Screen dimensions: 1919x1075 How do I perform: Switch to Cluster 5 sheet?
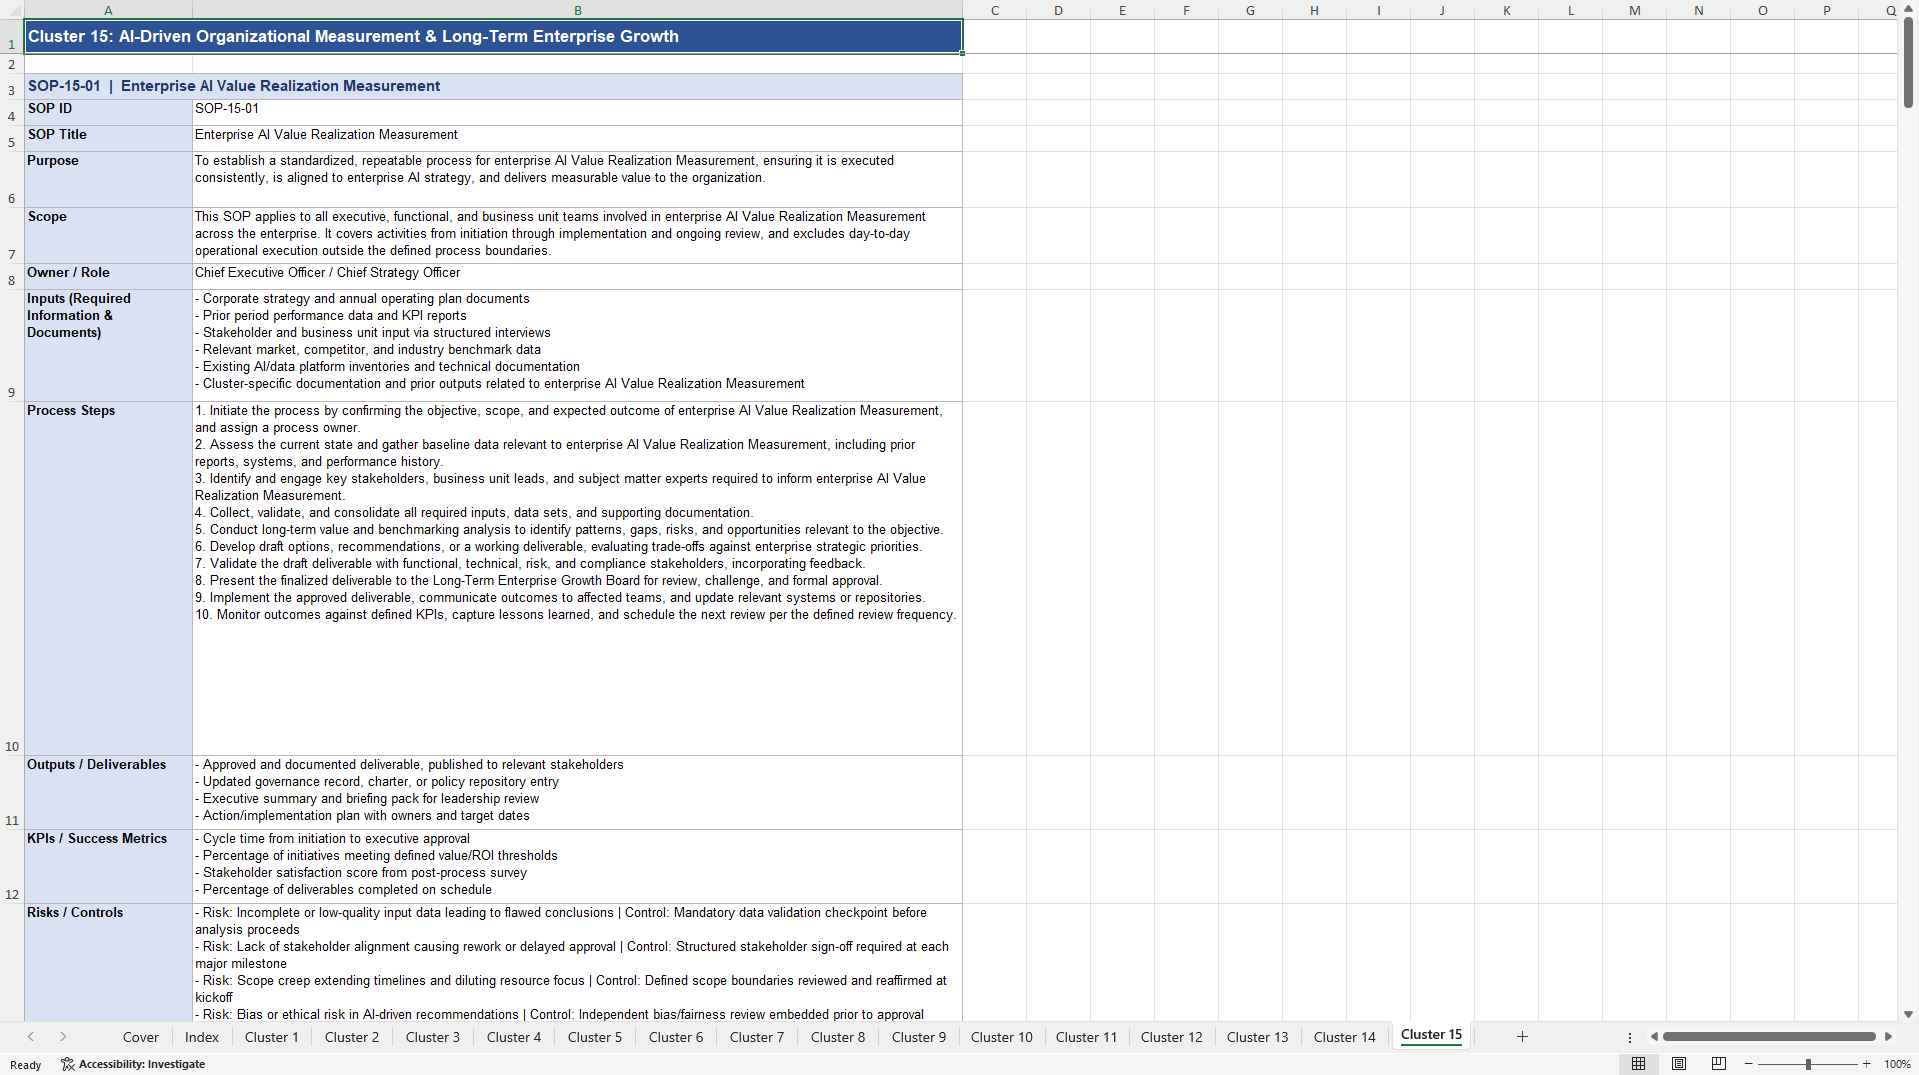tap(595, 1037)
